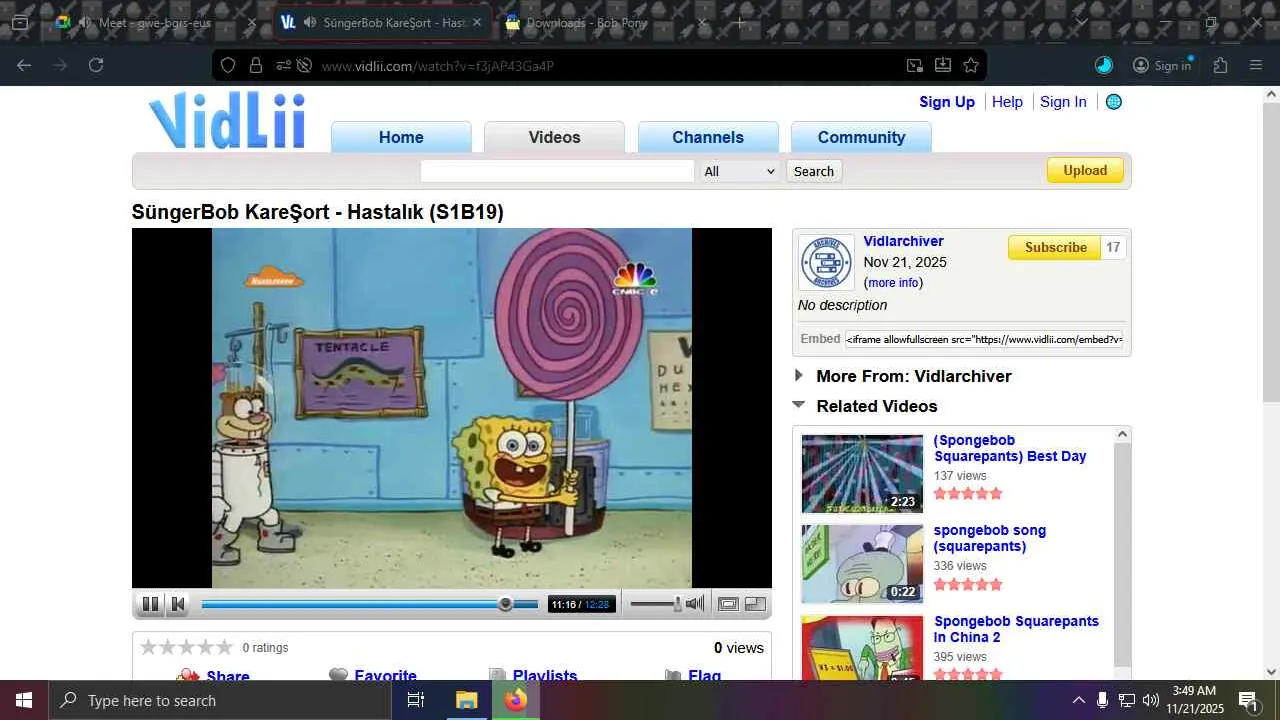The height and width of the screenshot is (720, 1280).
Task: Show hidden system tray icons
Action: pyautogui.click(x=1078, y=700)
